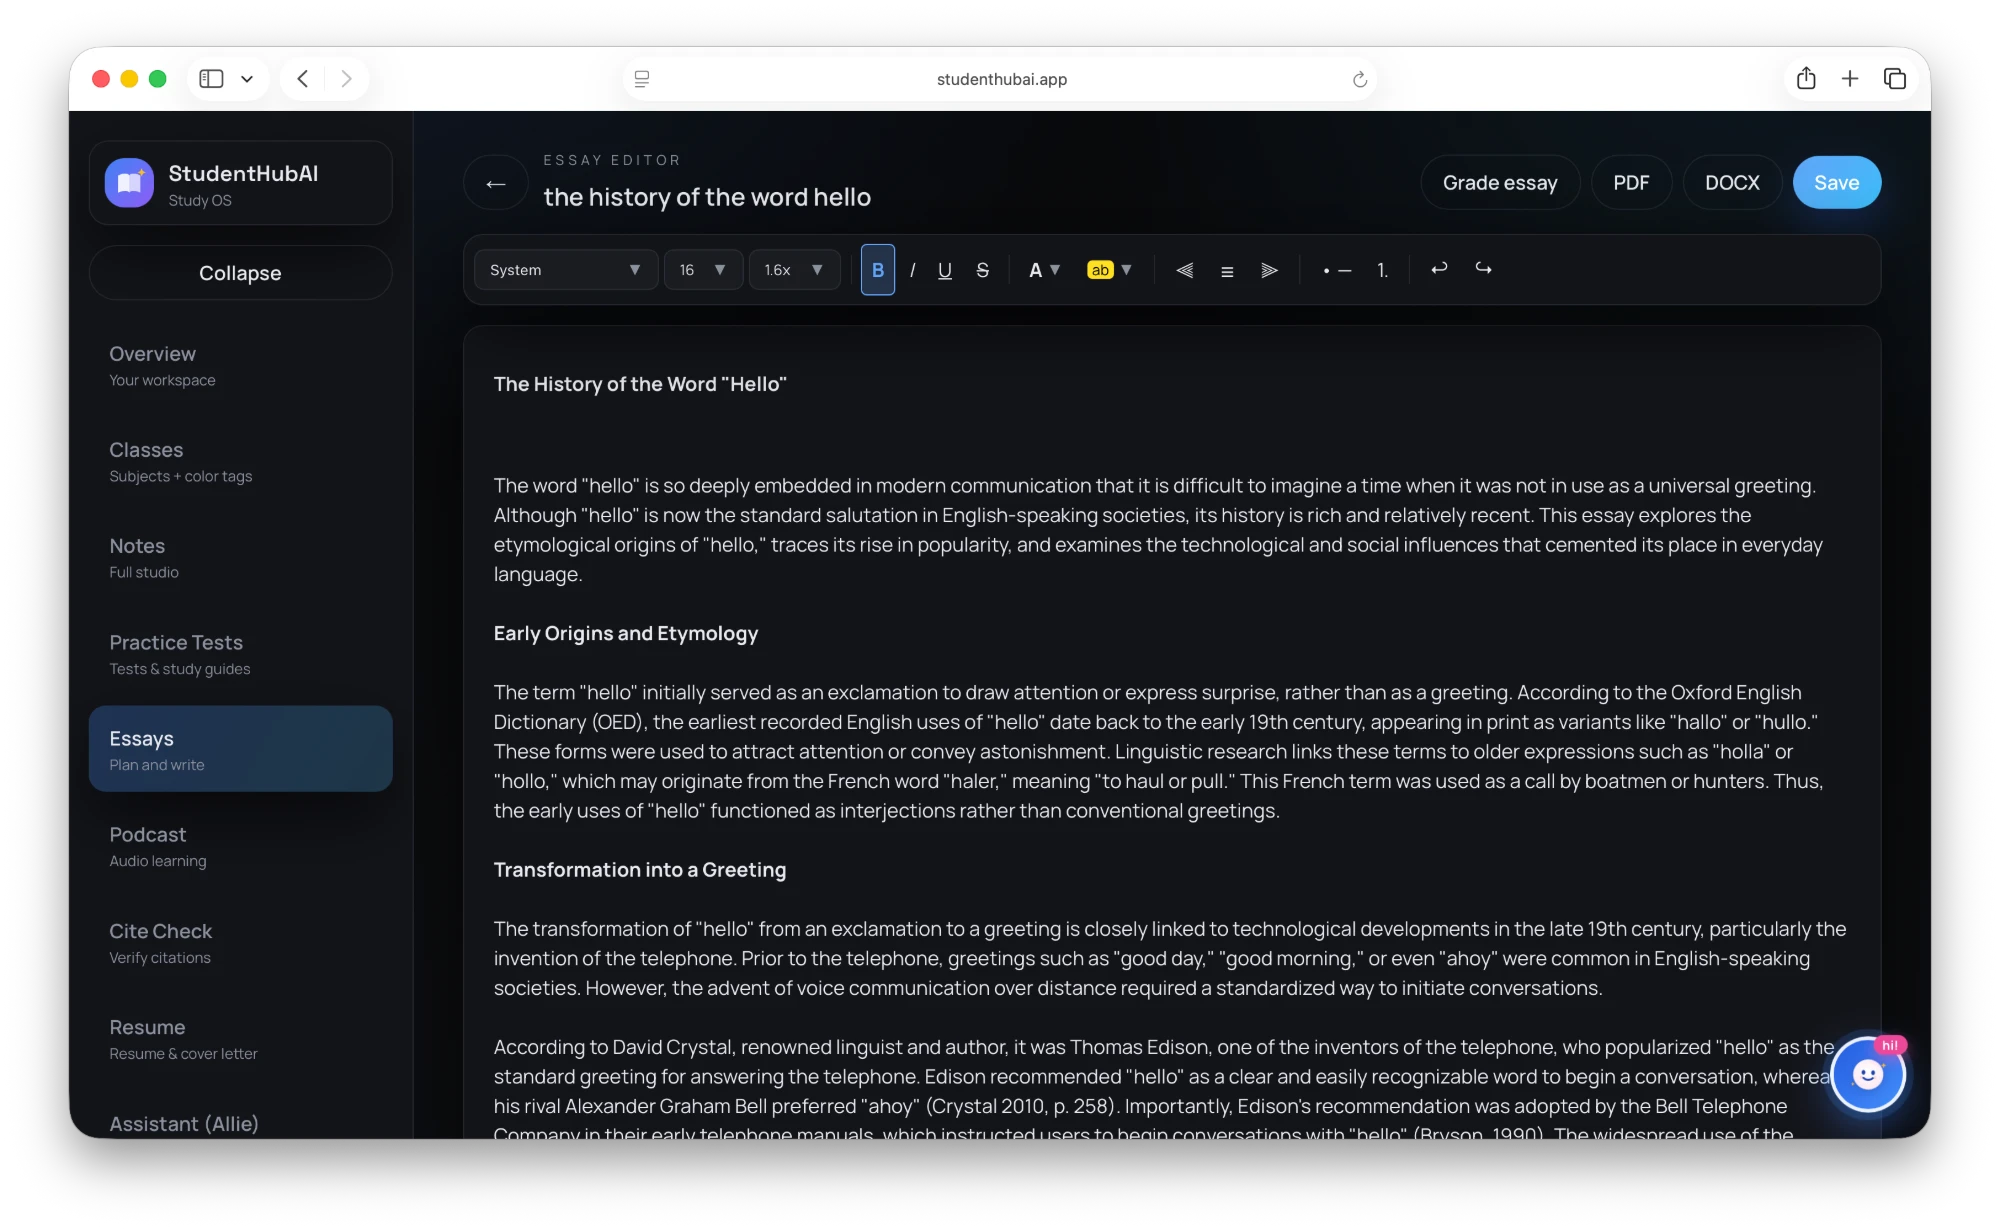
Task: Click the 'Early Origins and Etymology' heading
Action: (626, 633)
